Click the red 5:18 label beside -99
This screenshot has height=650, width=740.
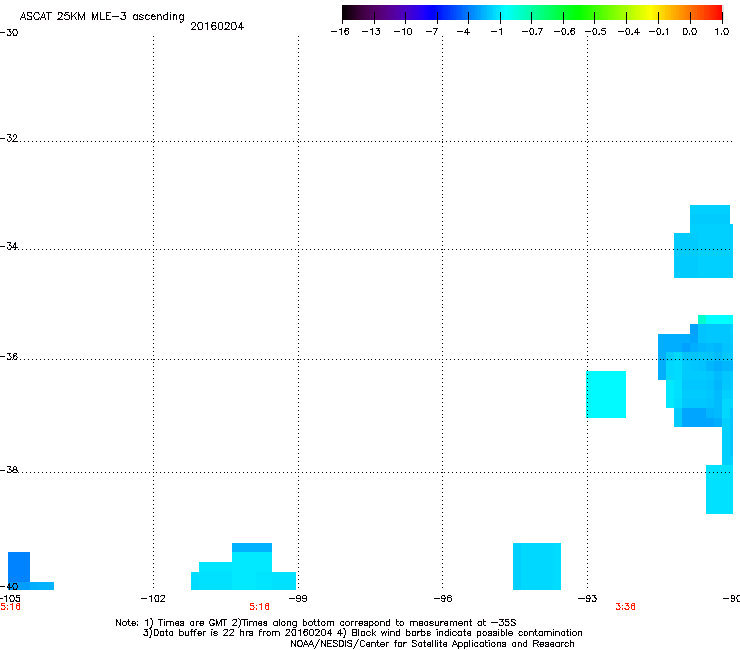[x=260, y=607]
